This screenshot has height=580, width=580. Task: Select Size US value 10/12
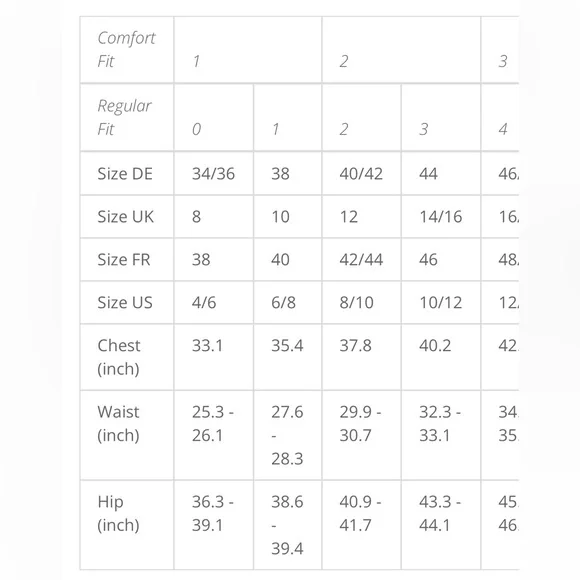point(441,302)
